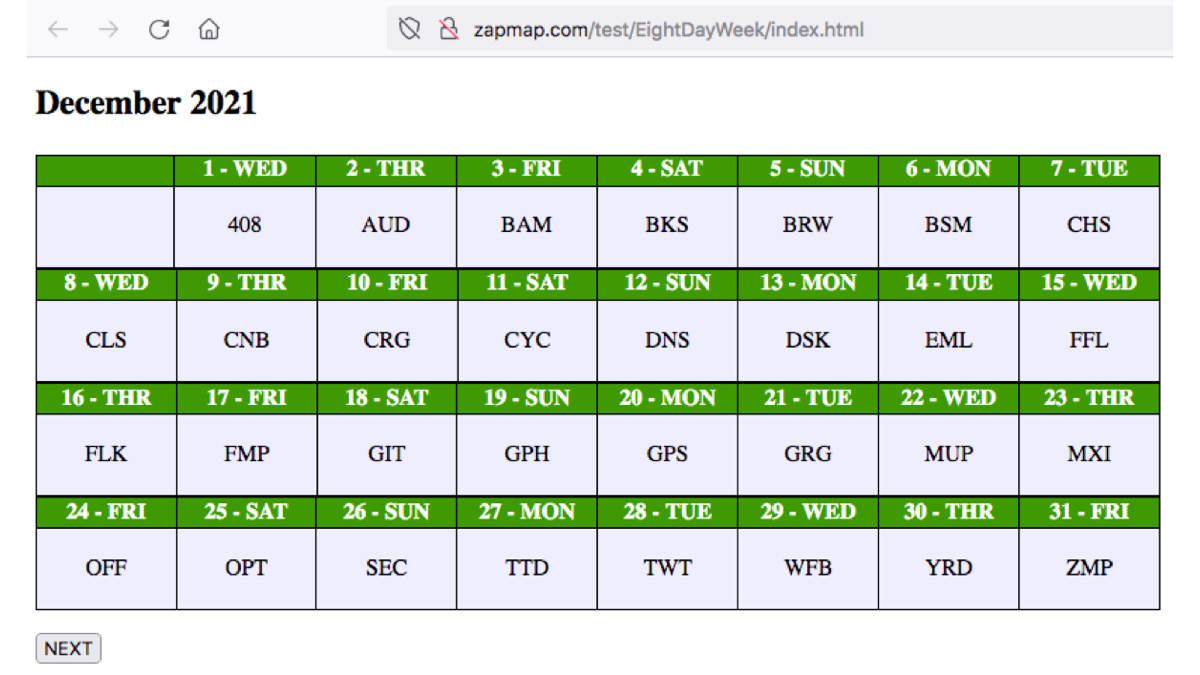Select the 3 - FRI header cell

click(x=526, y=170)
